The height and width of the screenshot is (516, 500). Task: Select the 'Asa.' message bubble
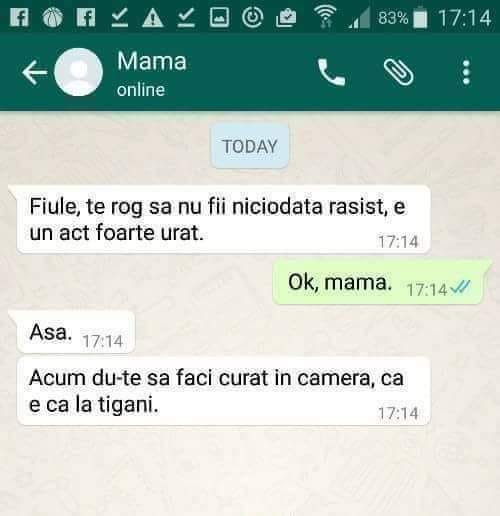[x=72, y=332]
